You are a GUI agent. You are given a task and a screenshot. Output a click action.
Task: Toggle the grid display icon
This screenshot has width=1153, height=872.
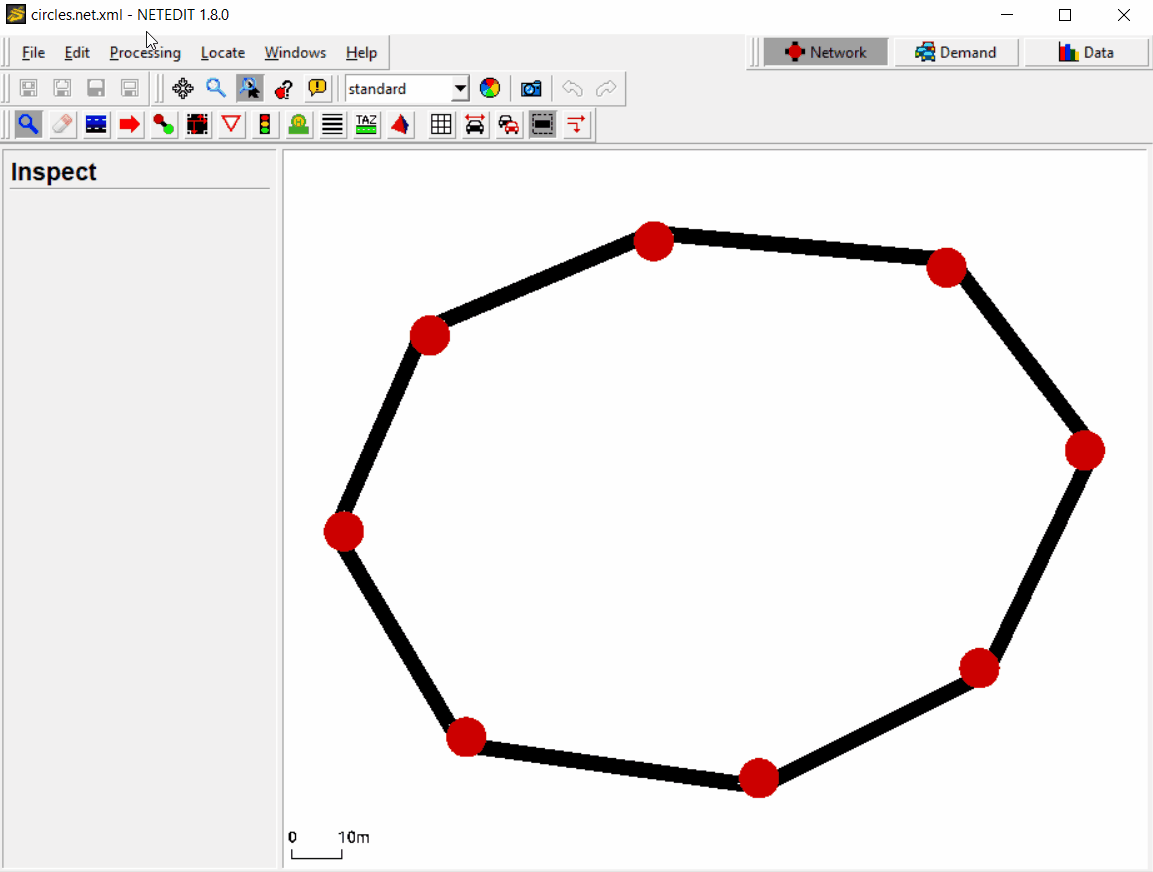pos(440,124)
